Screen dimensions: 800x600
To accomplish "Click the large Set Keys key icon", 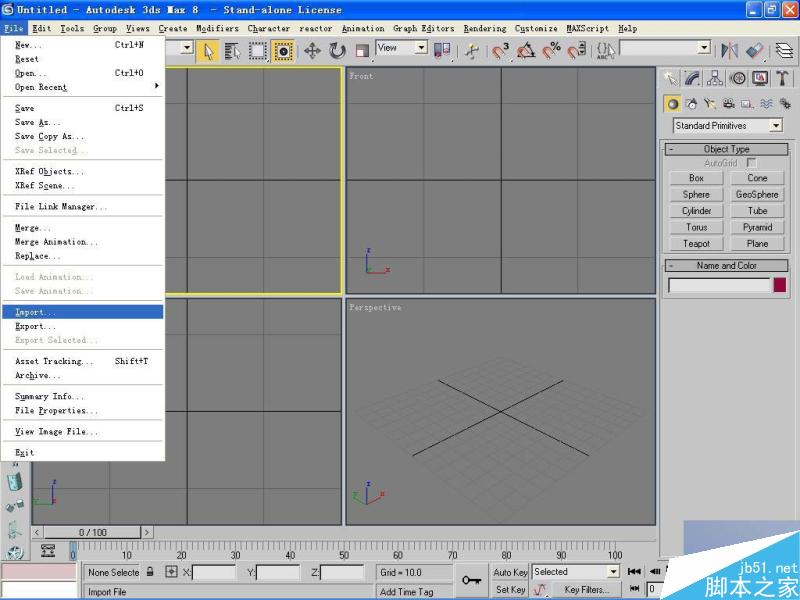I will pyautogui.click(x=471, y=580).
